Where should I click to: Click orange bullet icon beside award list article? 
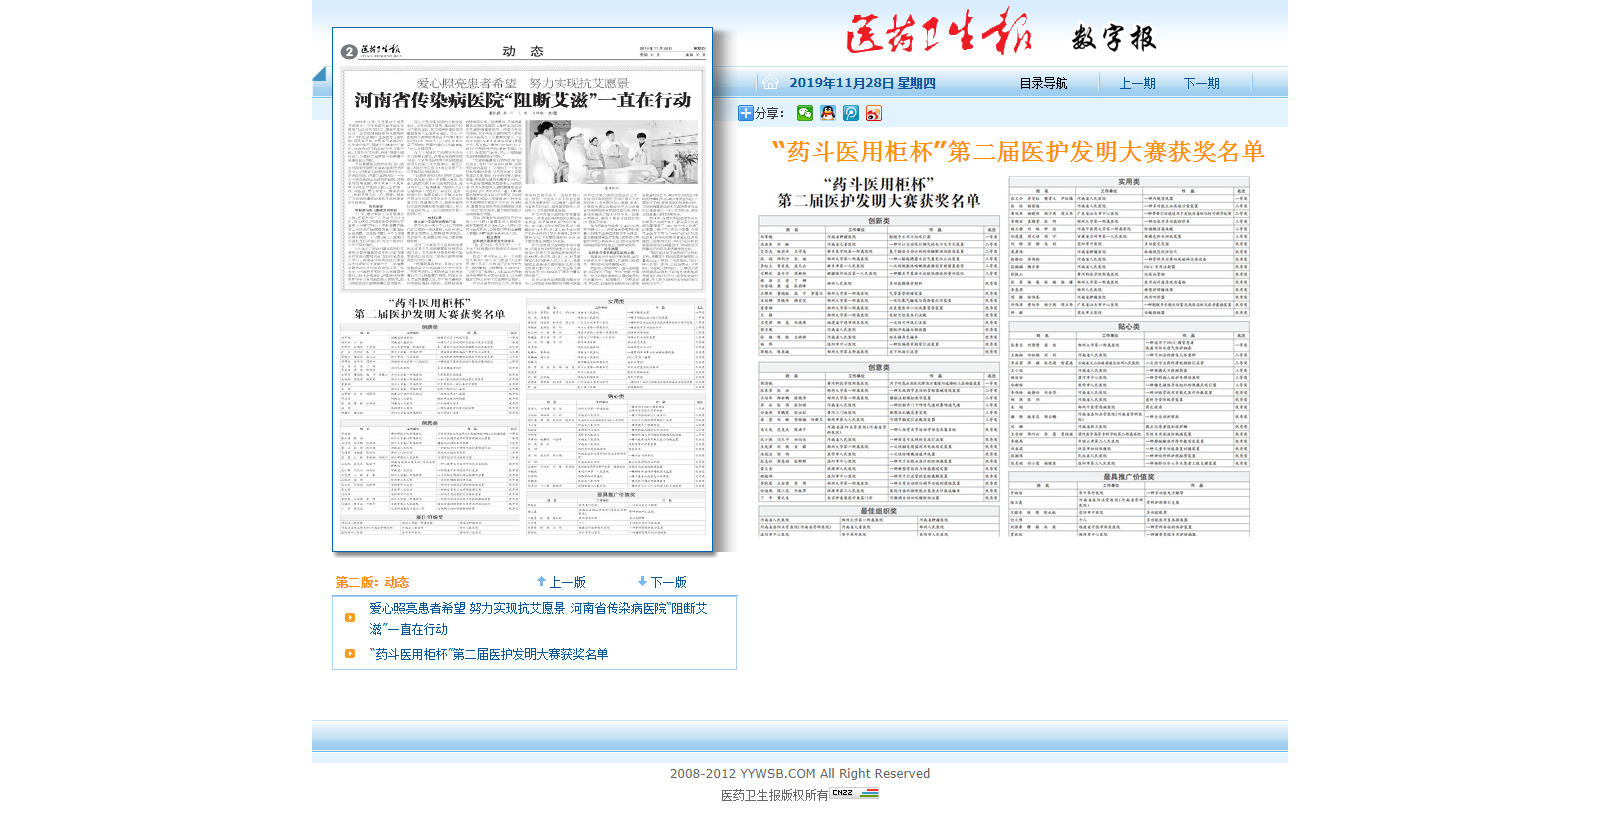[x=350, y=654]
